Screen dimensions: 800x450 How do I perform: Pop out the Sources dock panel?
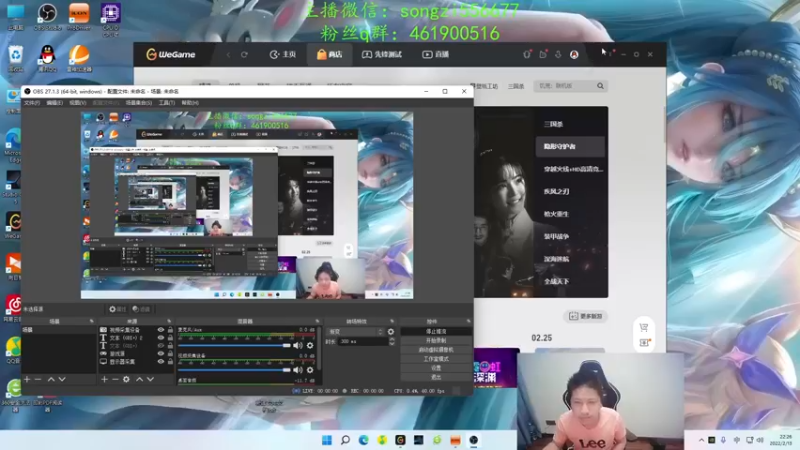pos(169,321)
